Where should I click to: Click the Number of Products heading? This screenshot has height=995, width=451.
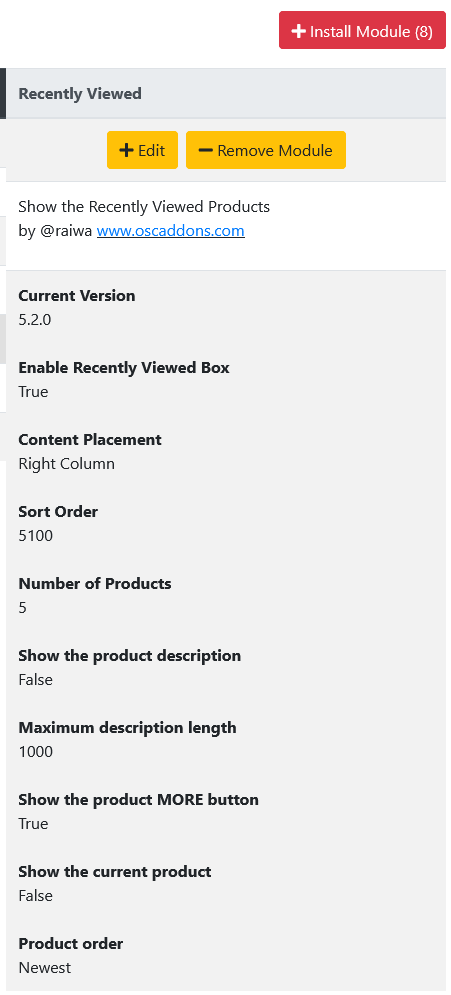[x=95, y=583]
